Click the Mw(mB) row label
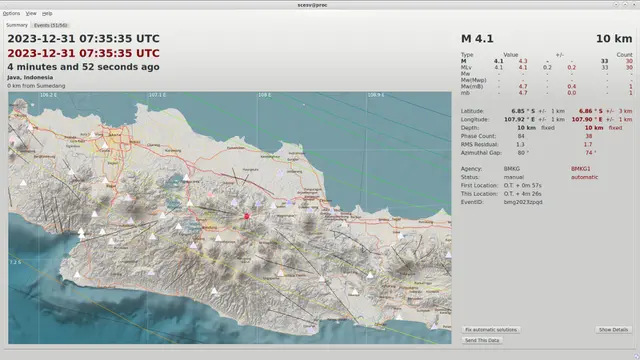The width and height of the screenshot is (640, 360). [472, 87]
